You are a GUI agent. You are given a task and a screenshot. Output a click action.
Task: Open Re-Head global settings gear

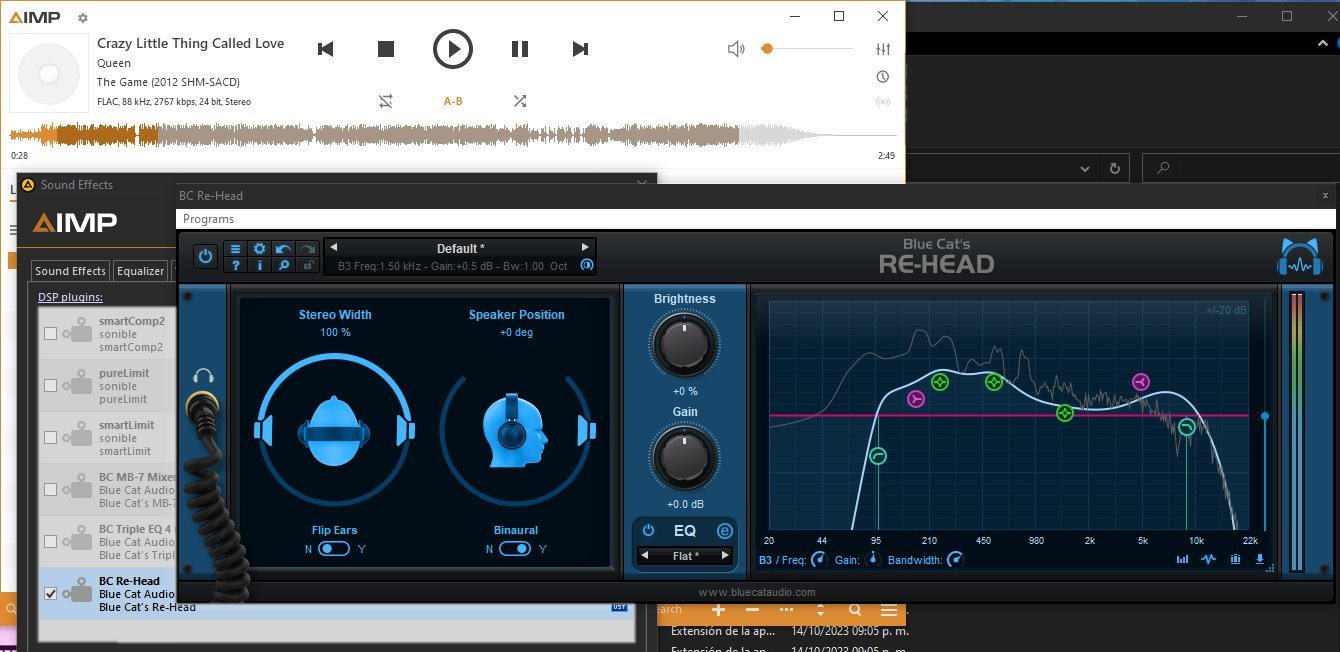[260, 249]
